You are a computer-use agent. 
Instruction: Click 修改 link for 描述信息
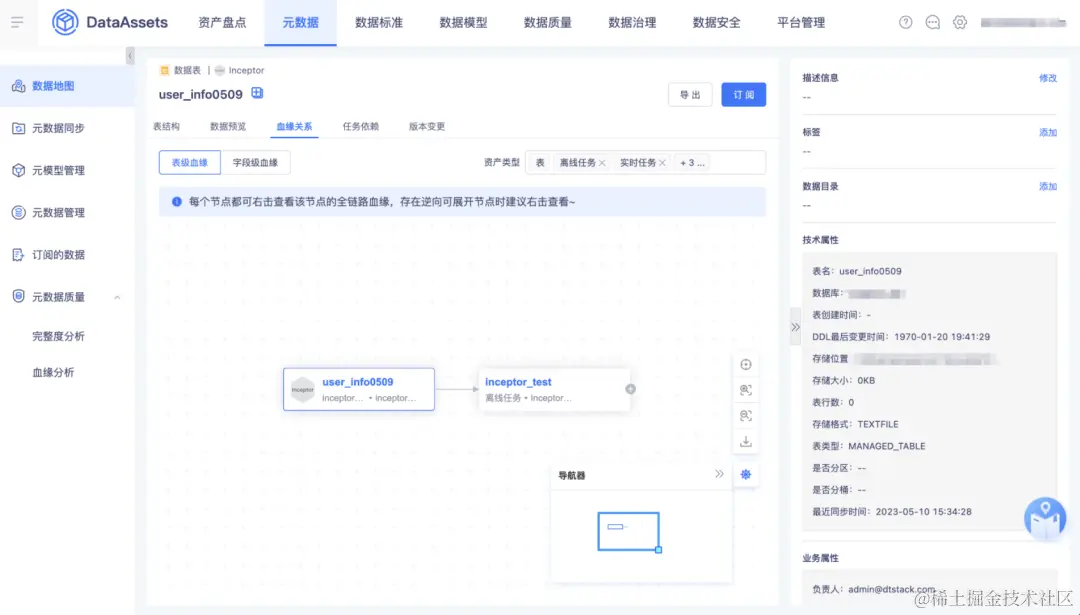coord(1048,78)
